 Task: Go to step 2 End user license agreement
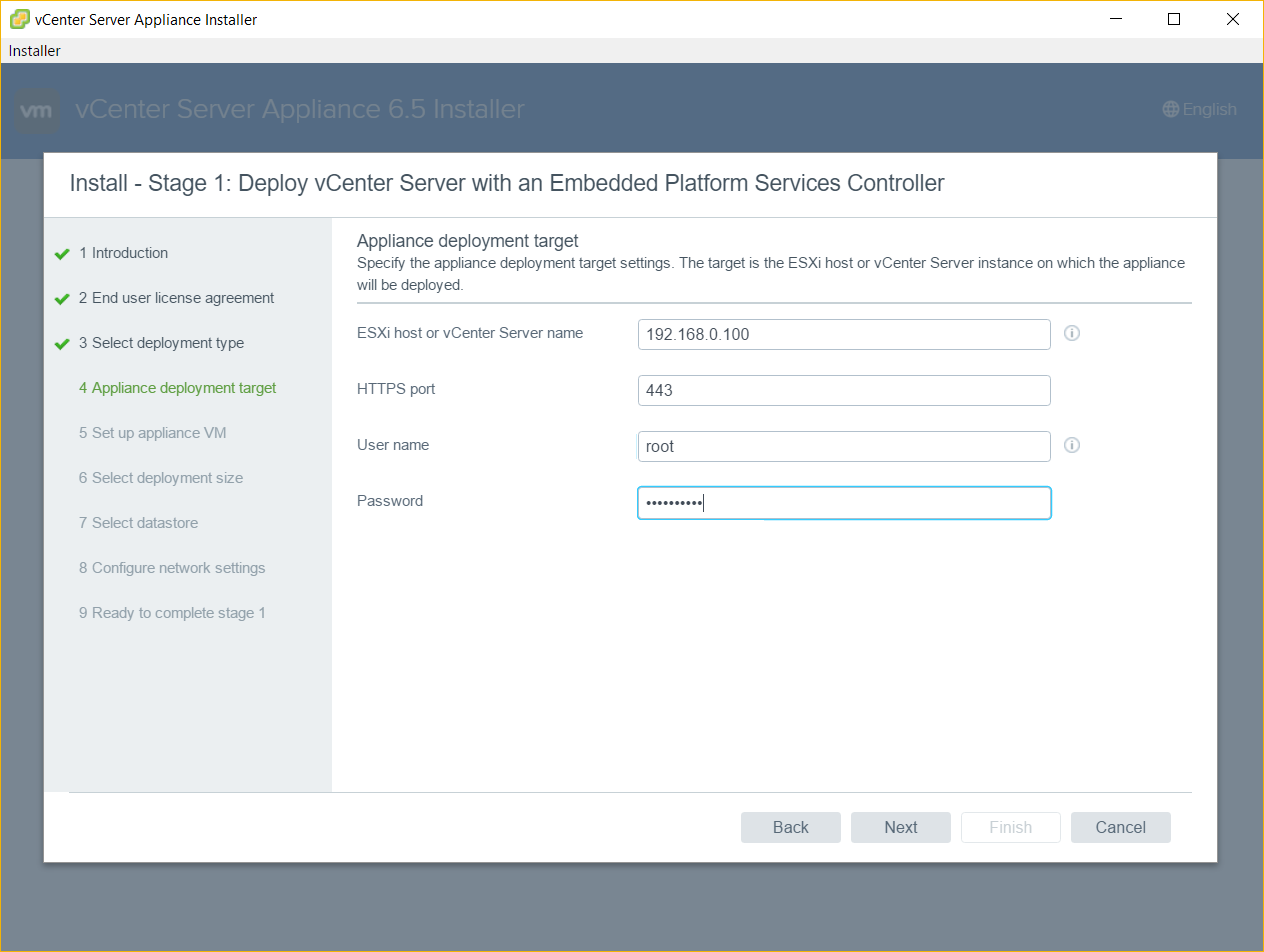pos(177,298)
